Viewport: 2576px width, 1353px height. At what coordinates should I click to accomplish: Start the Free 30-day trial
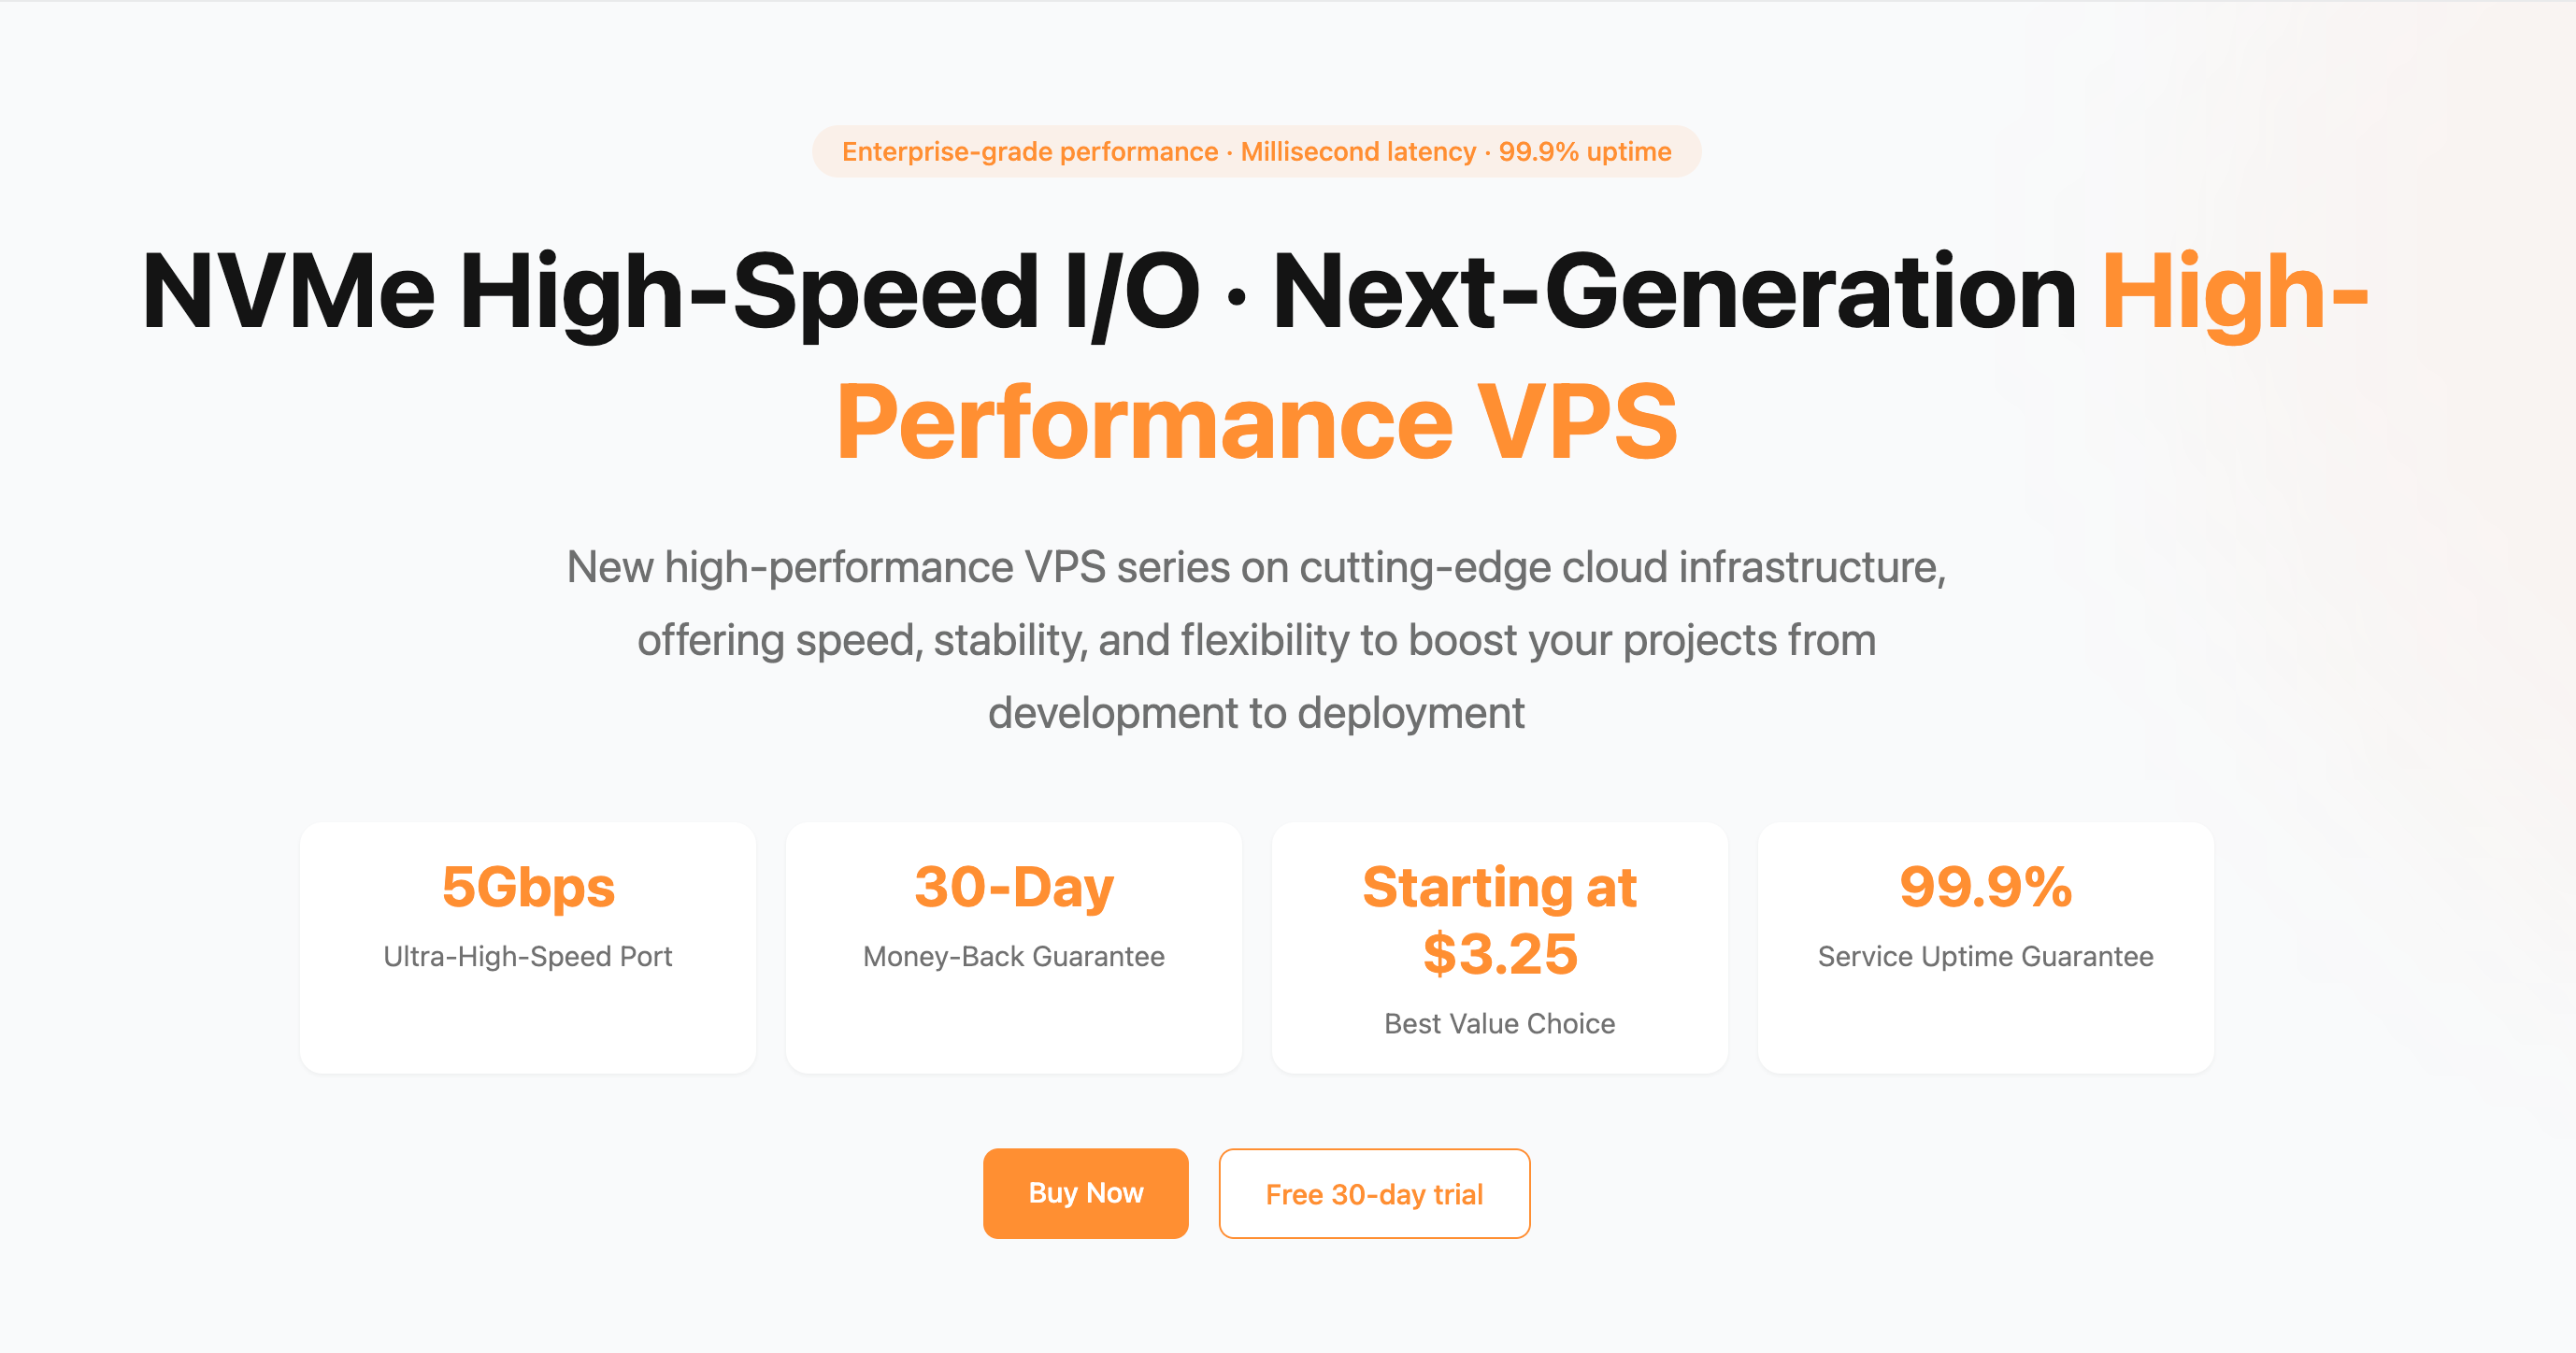coord(1374,1193)
